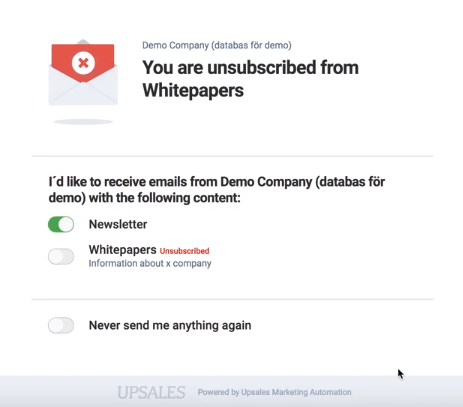Turn on Never send me anything again

pyautogui.click(x=61, y=325)
